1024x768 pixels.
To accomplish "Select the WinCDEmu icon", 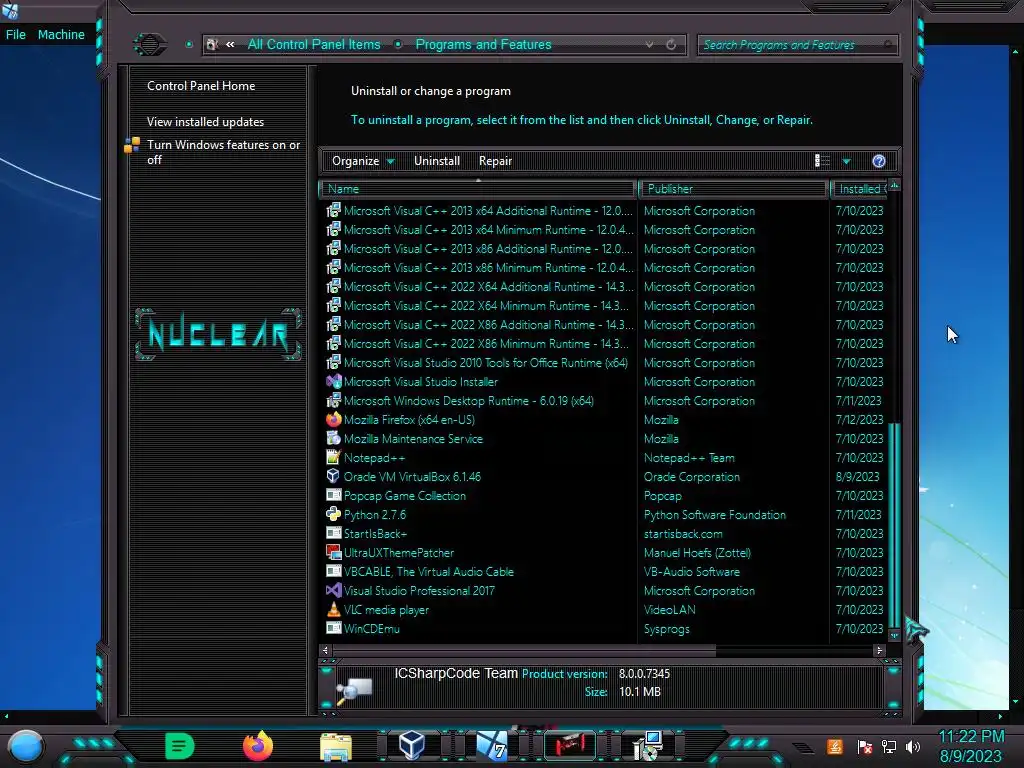I will [333, 628].
